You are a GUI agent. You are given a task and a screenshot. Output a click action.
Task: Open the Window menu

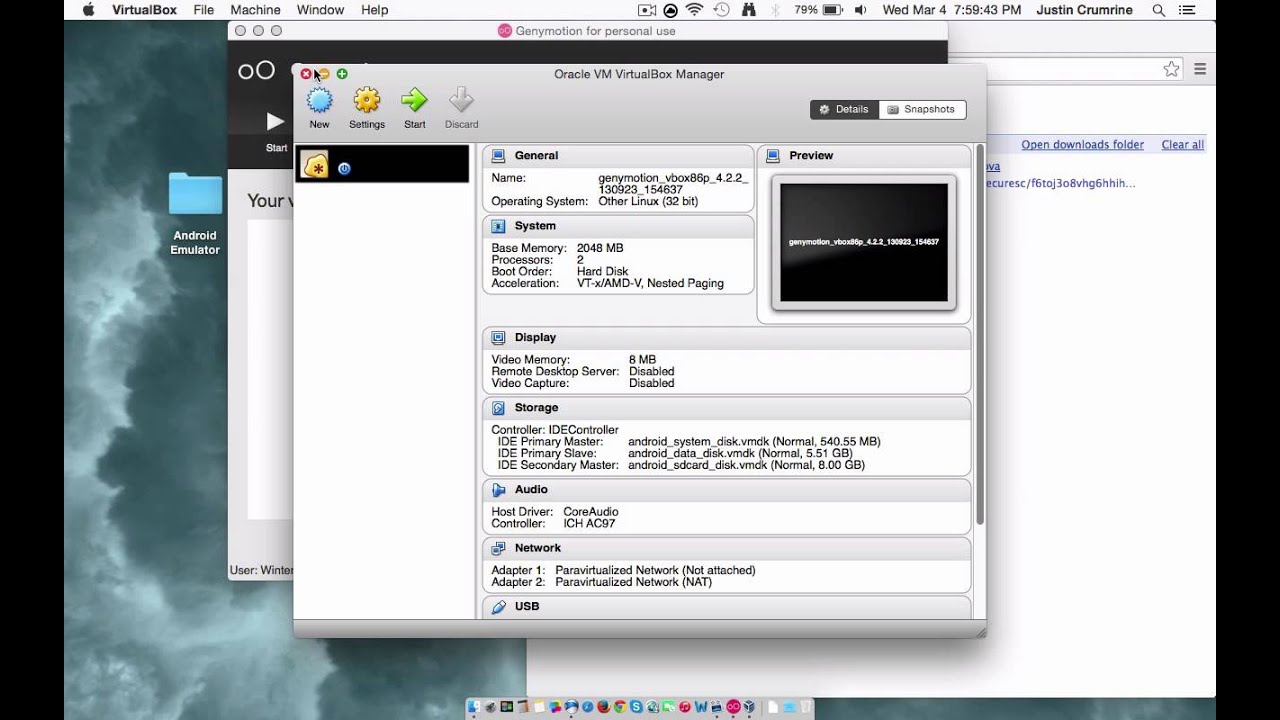320,10
